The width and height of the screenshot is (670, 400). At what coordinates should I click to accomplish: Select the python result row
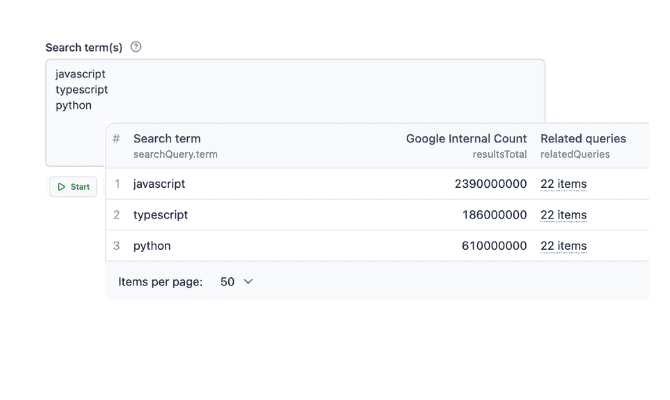pos(377,246)
